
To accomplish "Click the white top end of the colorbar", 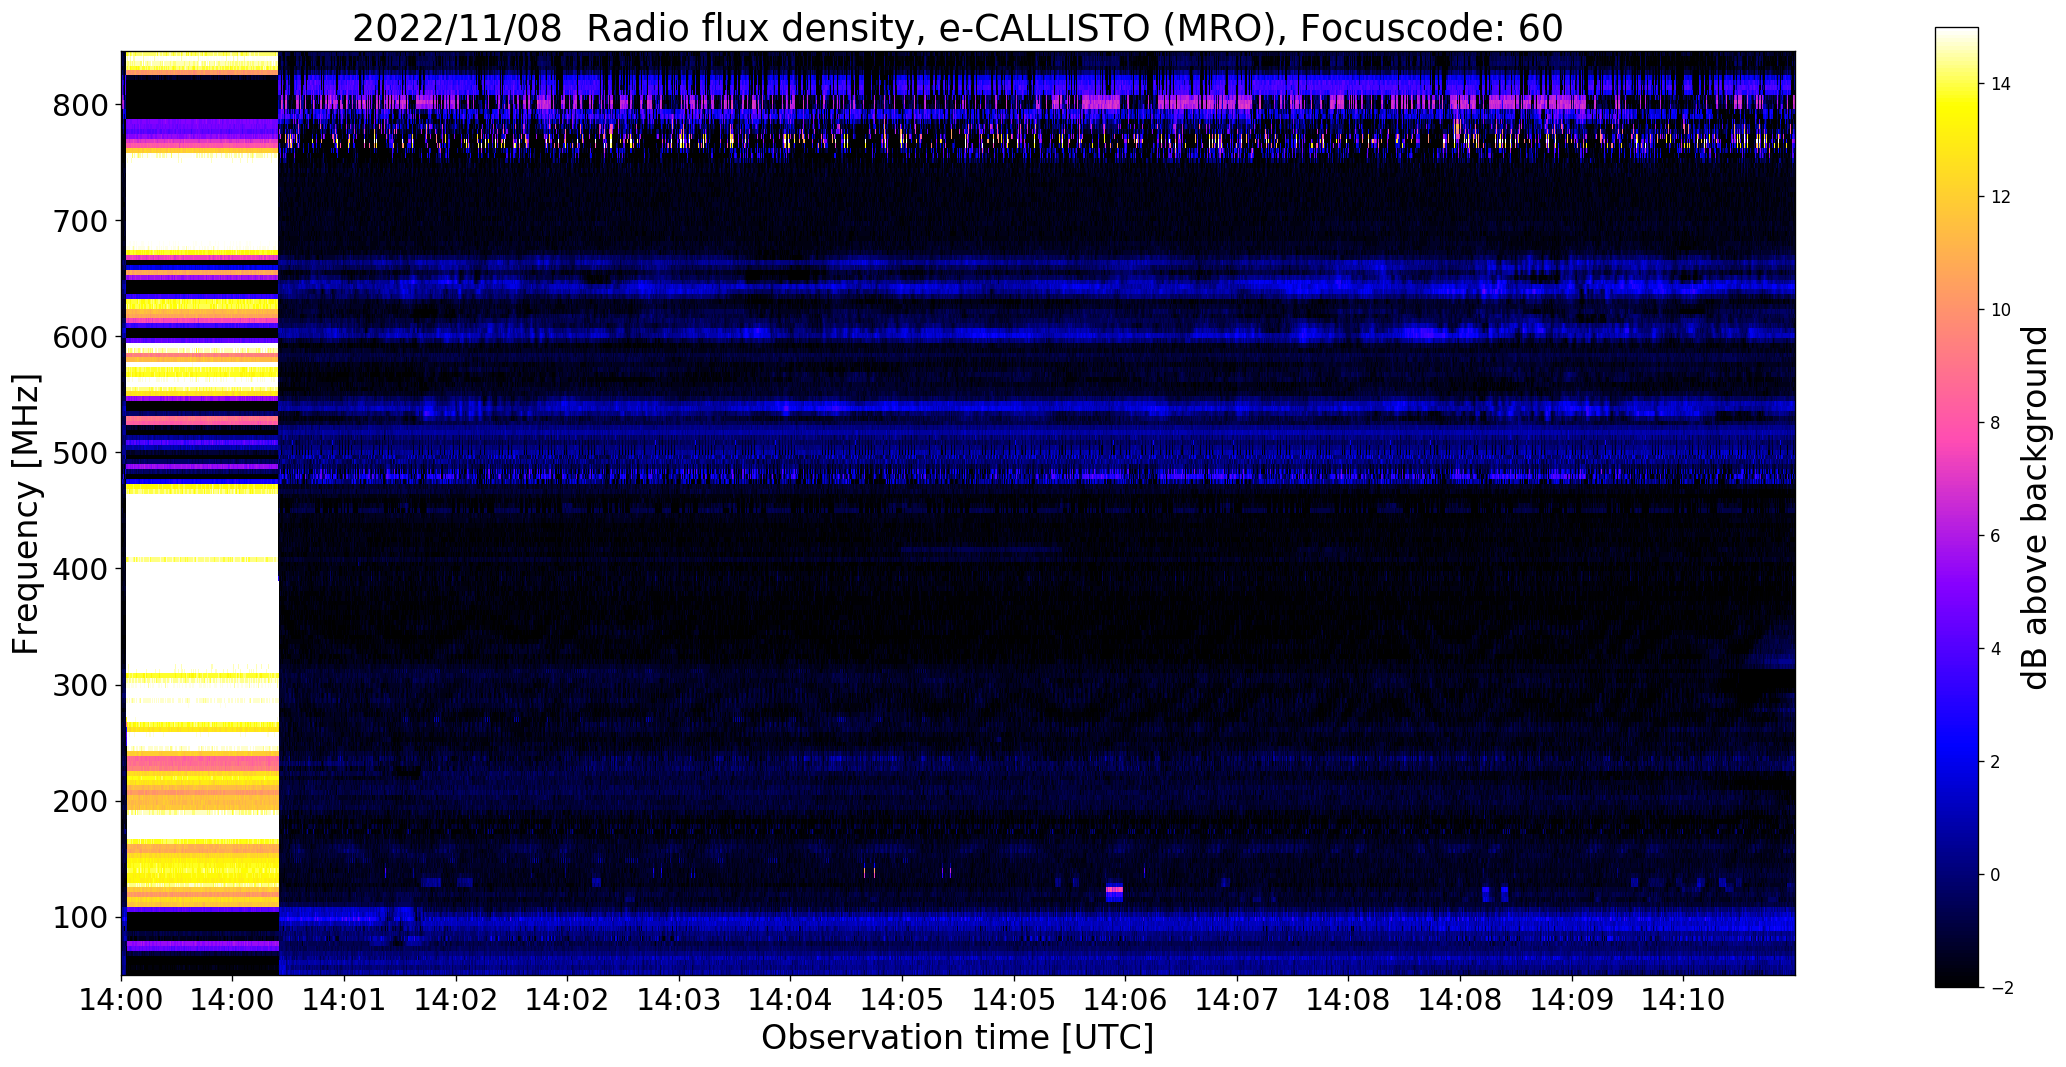I will [x=1957, y=36].
